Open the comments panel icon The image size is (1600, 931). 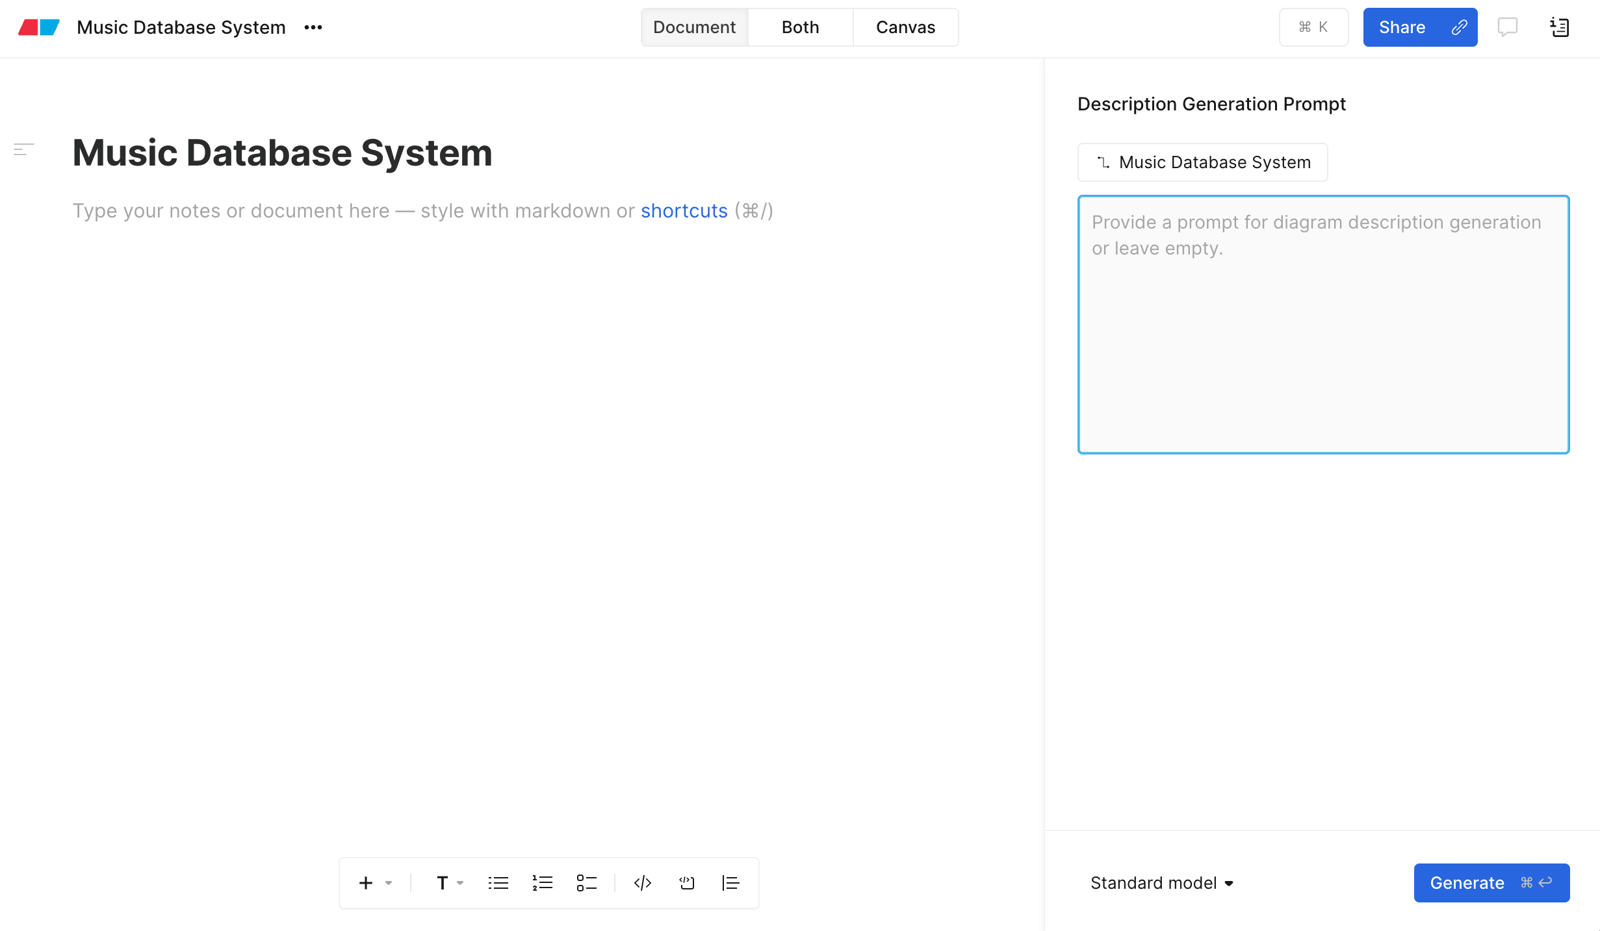coord(1507,27)
